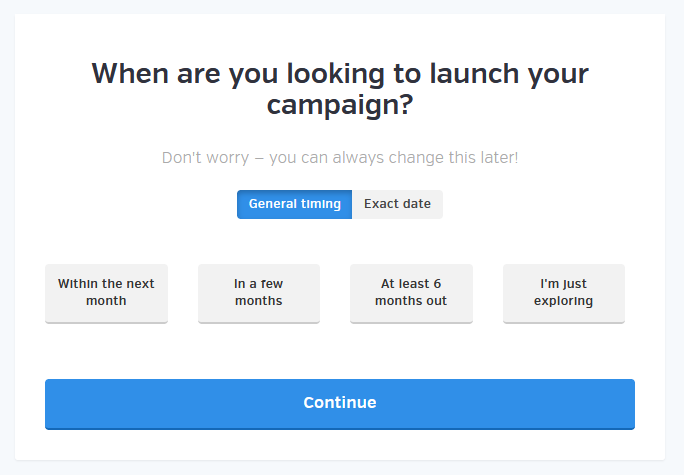Image resolution: width=684 pixels, height=475 pixels.
Task: Toggle timing mode to General timing
Action: (294, 204)
